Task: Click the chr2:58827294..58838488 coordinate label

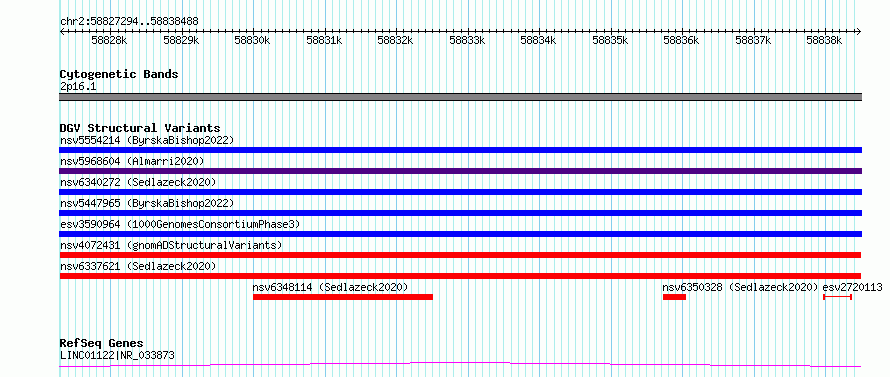Action: click(x=129, y=21)
